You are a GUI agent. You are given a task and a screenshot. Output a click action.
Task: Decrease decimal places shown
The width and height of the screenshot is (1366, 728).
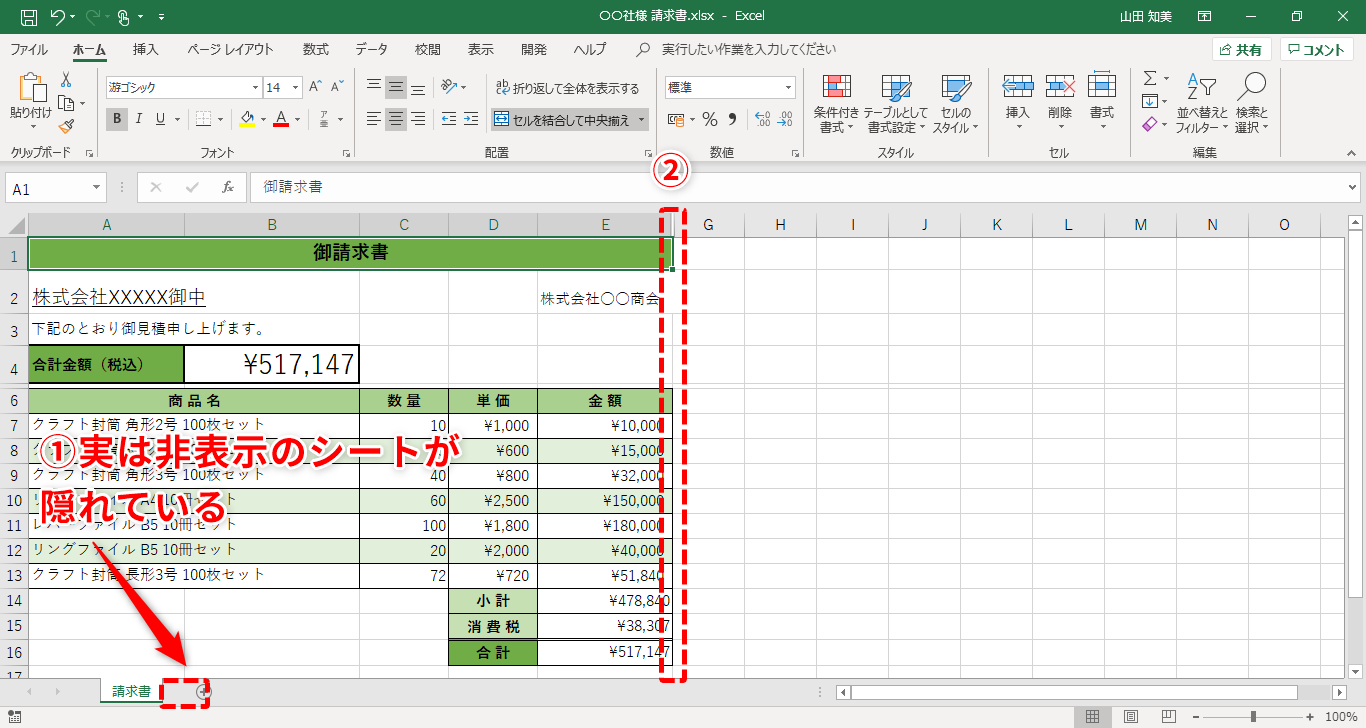coord(785,119)
